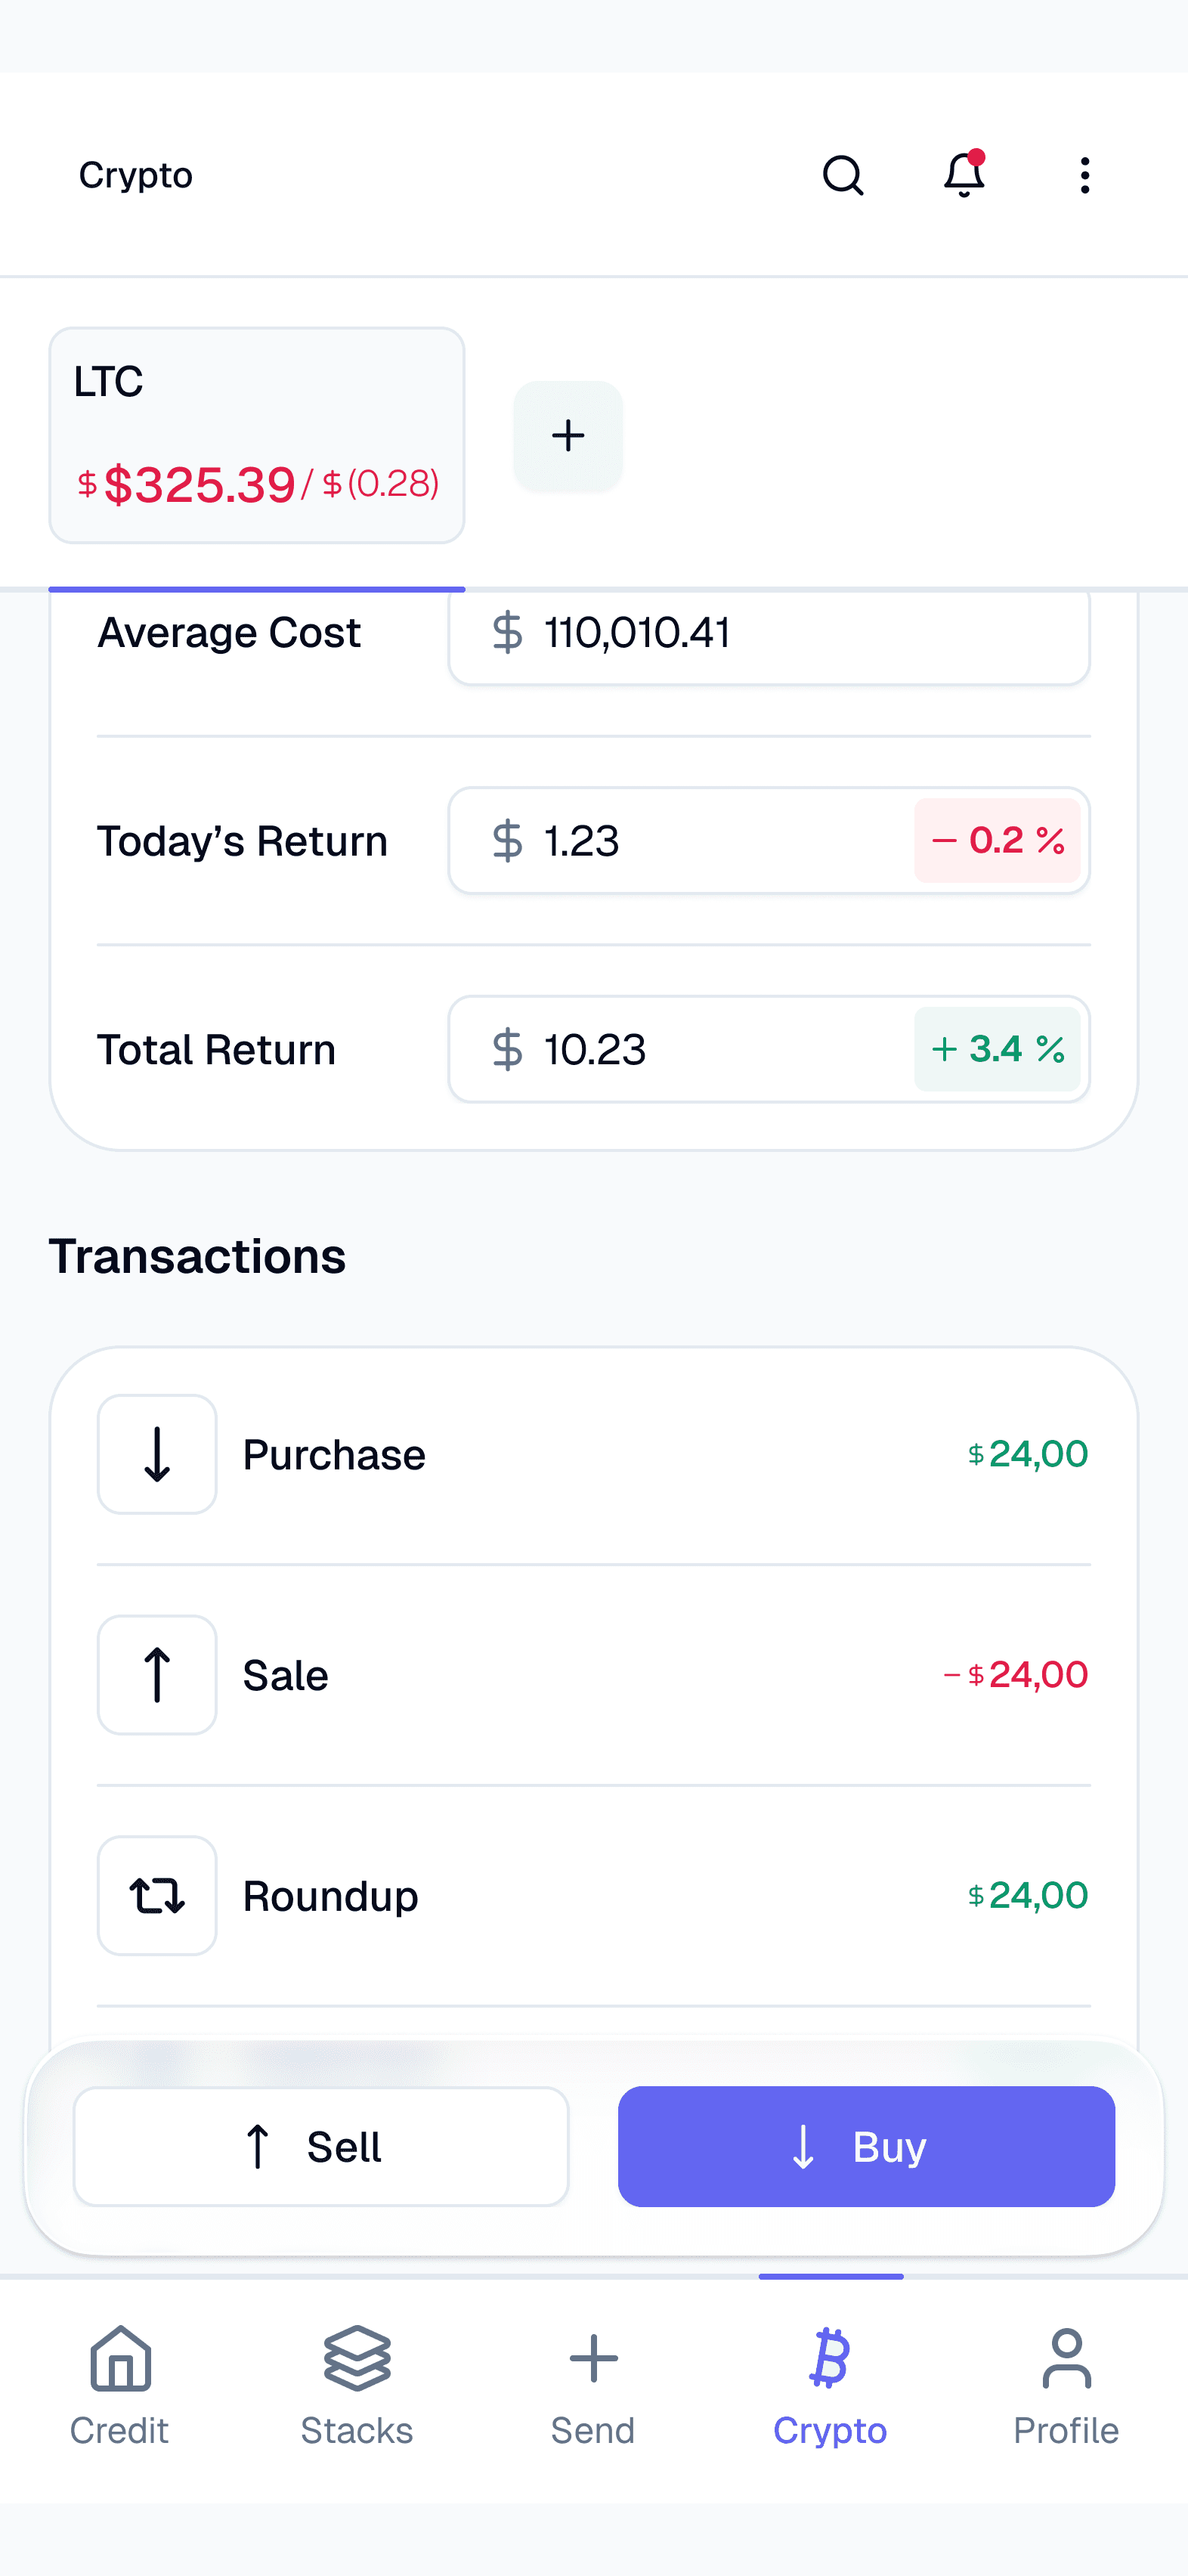The image size is (1188, 2576).
Task: Open the Profile tab
Action: point(1066,2384)
